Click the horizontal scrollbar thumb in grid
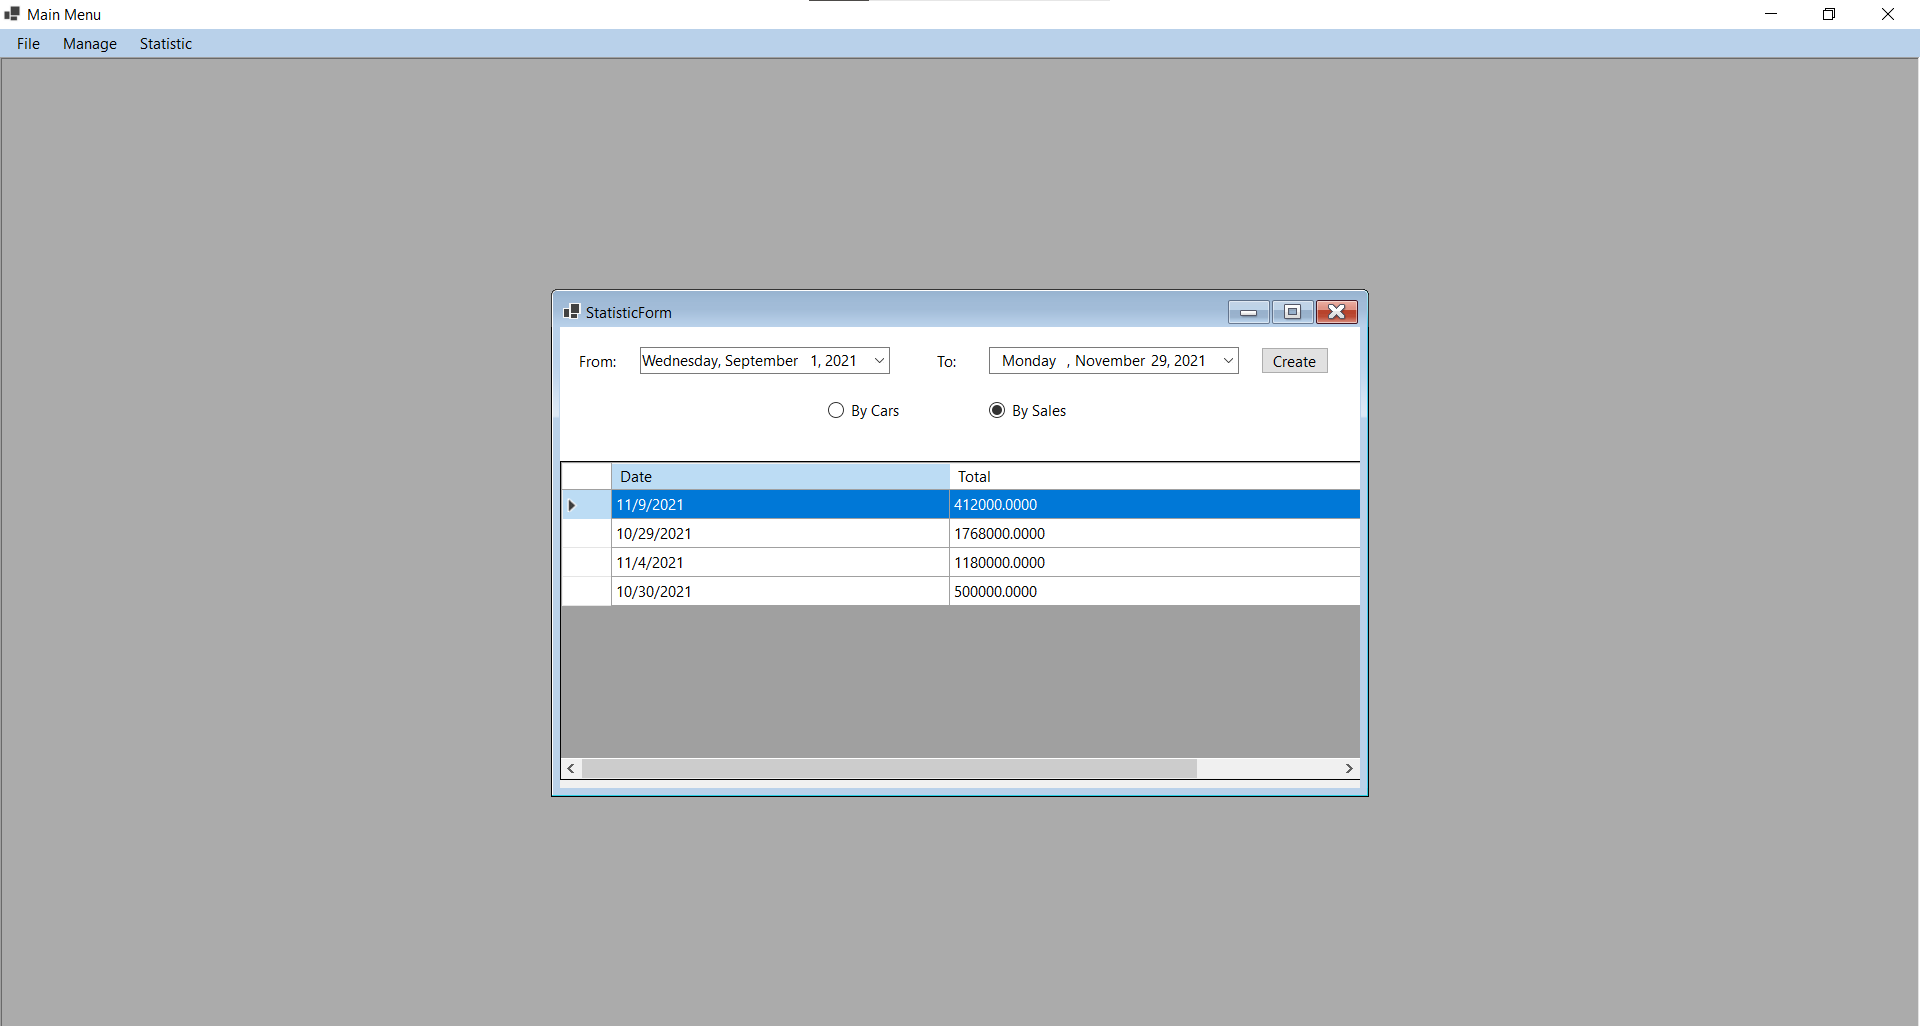This screenshot has width=1920, height=1026. point(889,768)
